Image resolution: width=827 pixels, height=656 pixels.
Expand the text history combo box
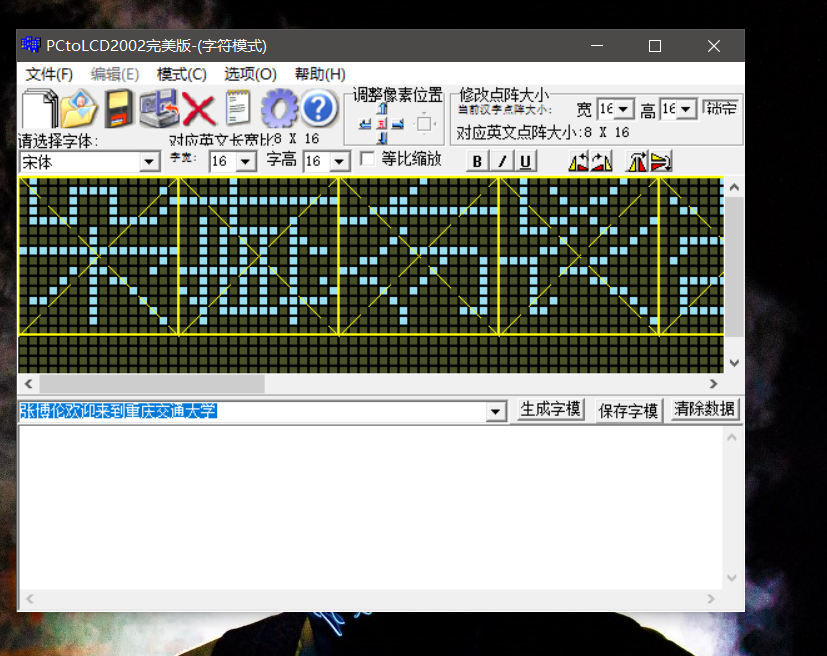coord(493,411)
